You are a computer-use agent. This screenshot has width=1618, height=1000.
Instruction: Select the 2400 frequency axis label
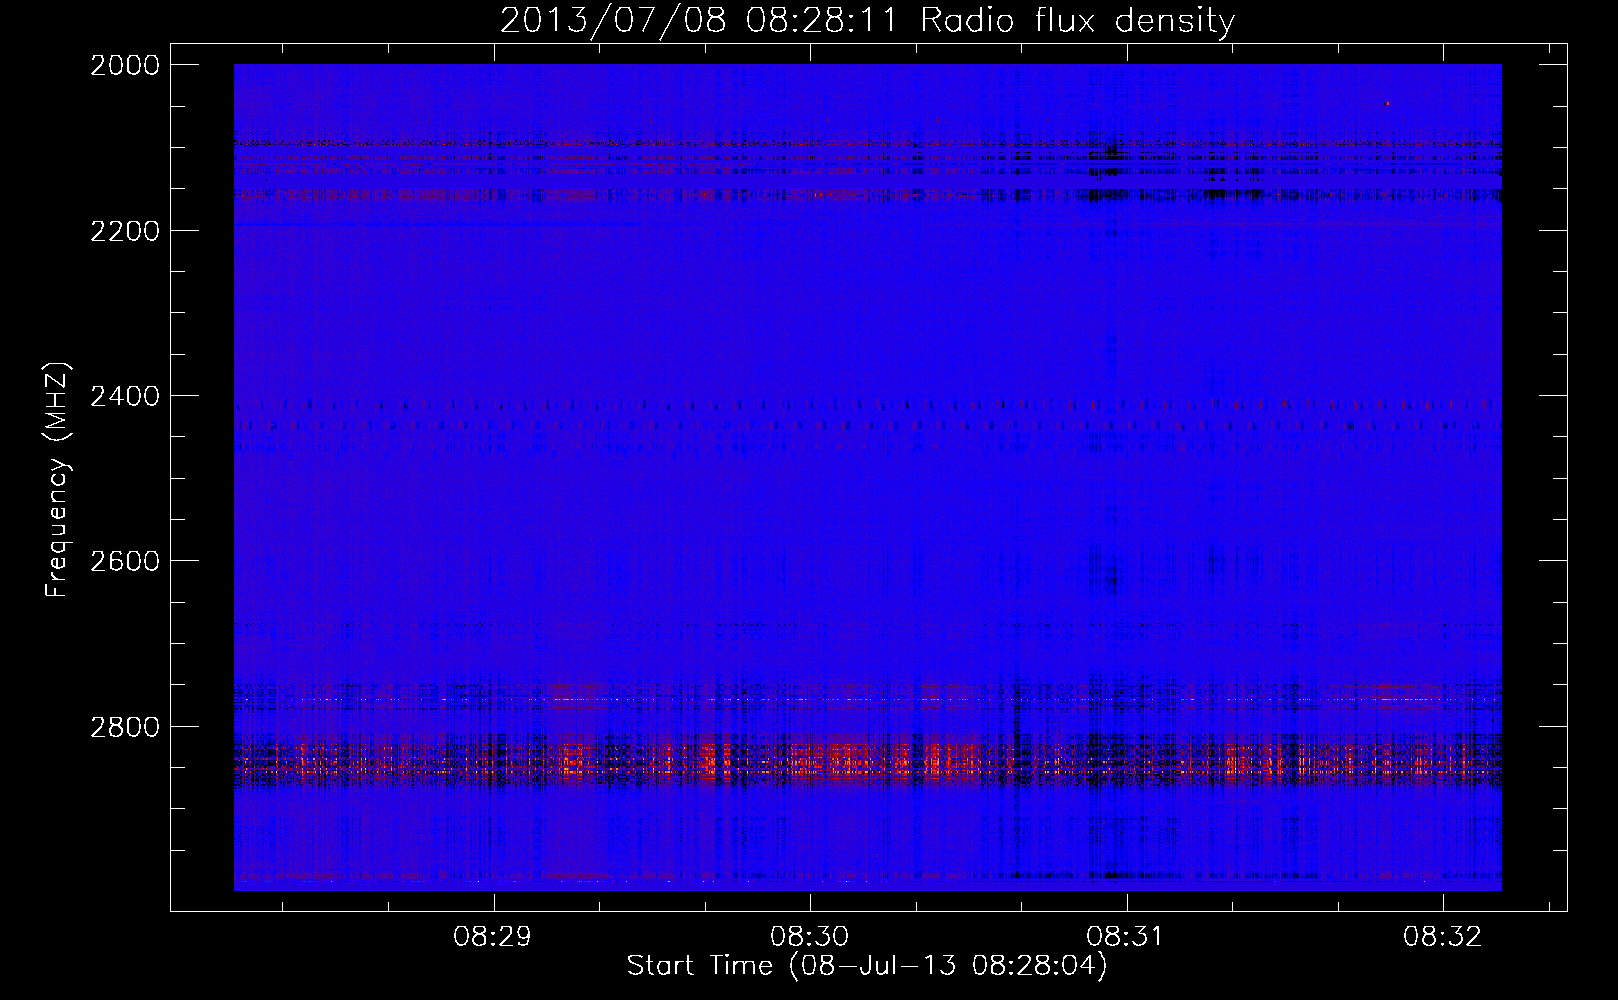pos(125,396)
